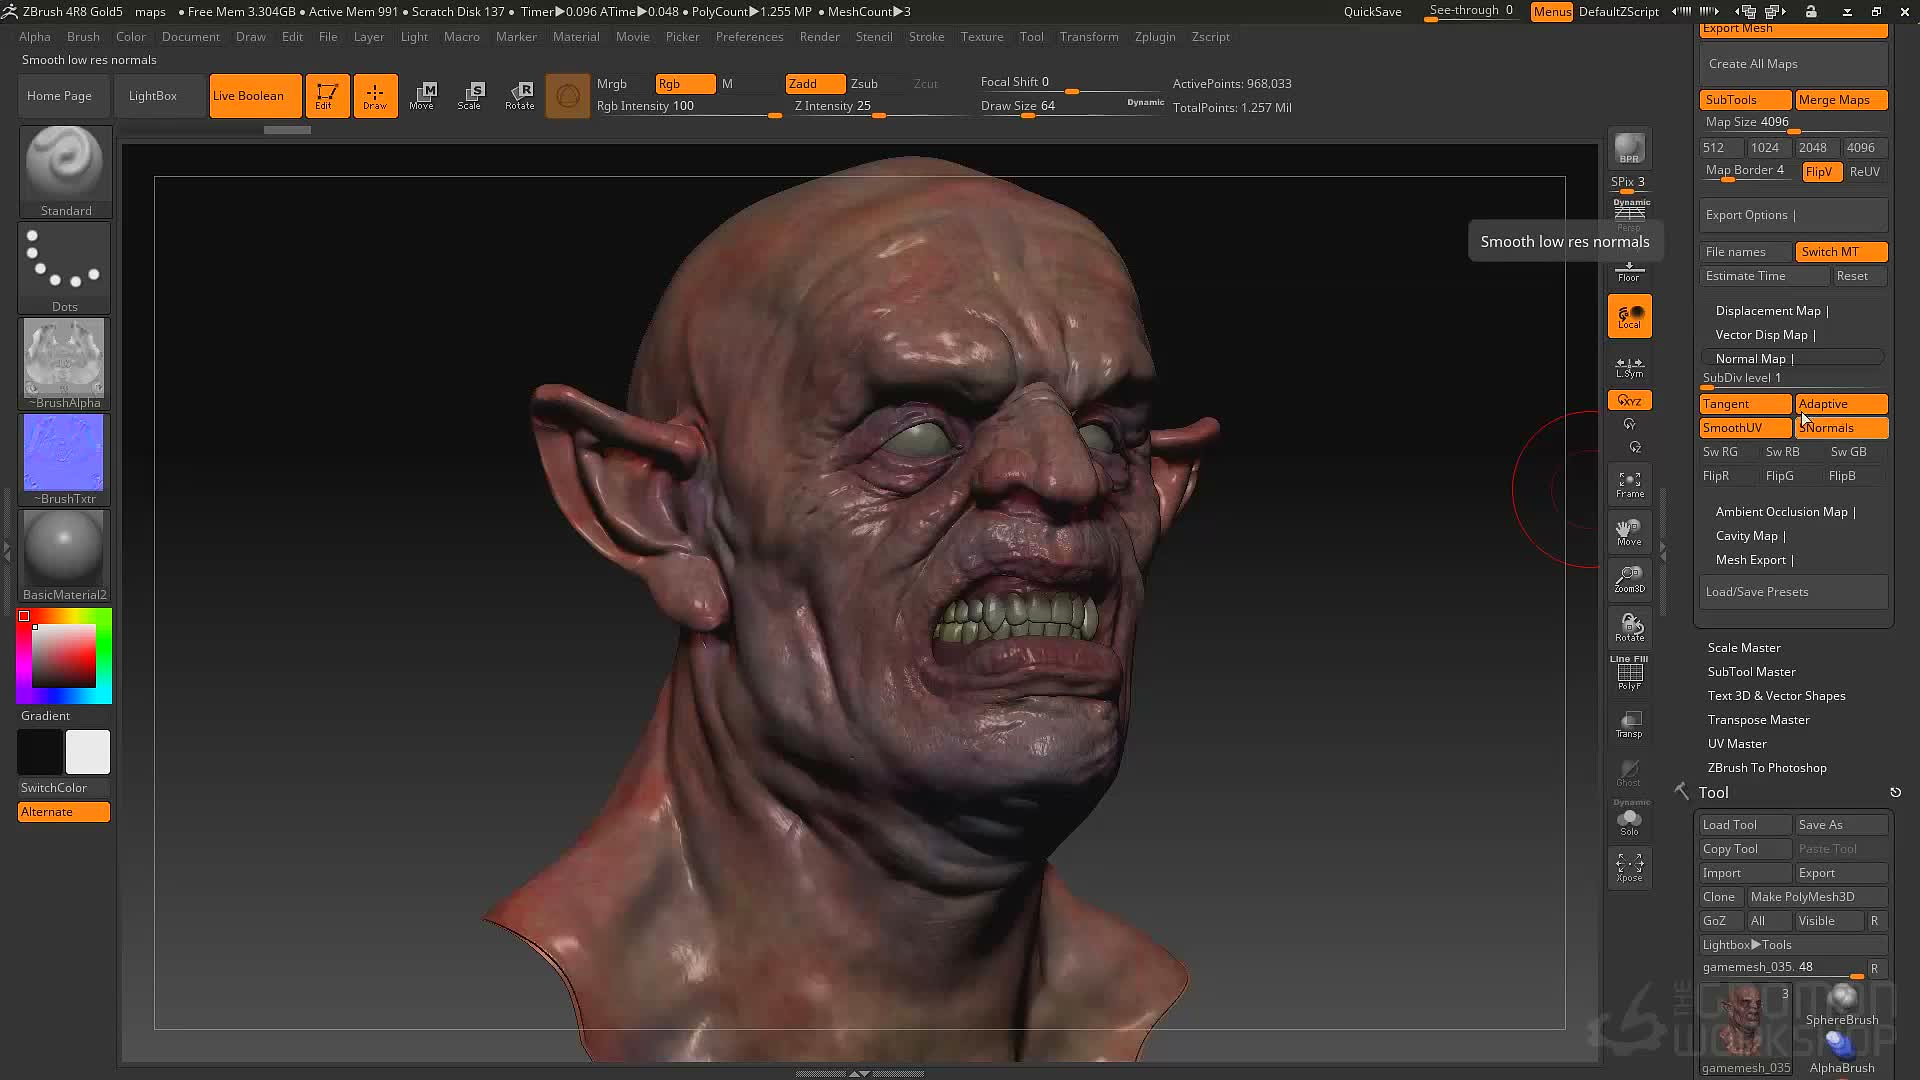The width and height of the screenshot is (1920, 1080).
Task: Pick a color in the color picker square
Action: (64, 656)
